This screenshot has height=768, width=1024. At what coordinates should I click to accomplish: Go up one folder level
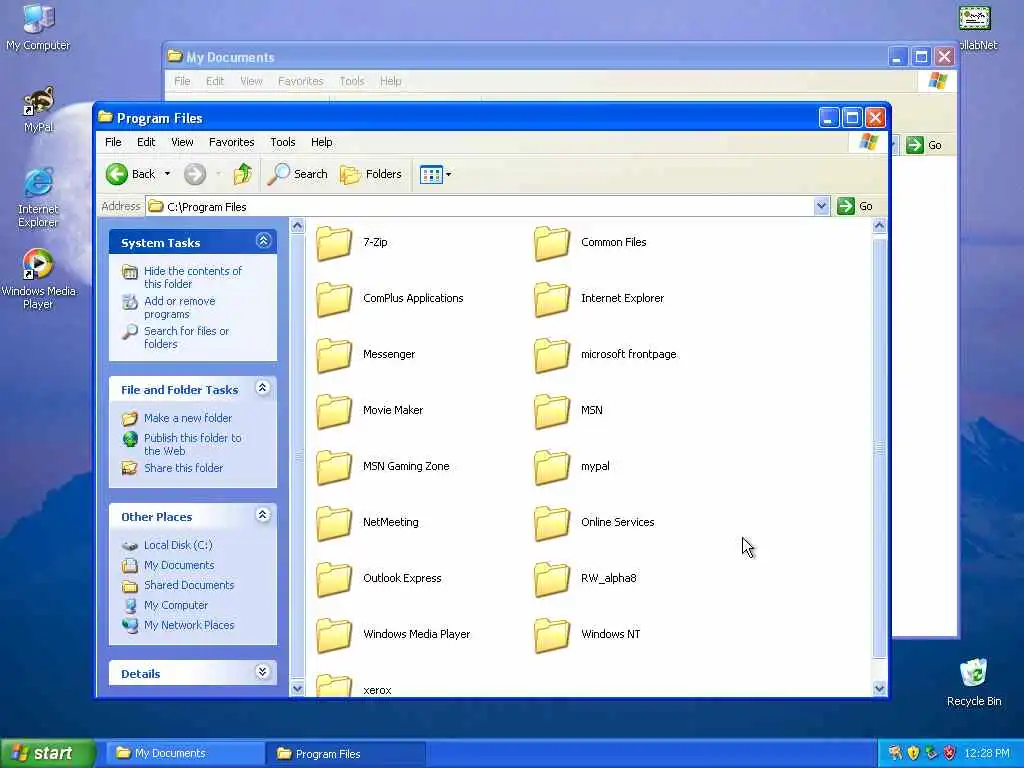tap(242, 174)
